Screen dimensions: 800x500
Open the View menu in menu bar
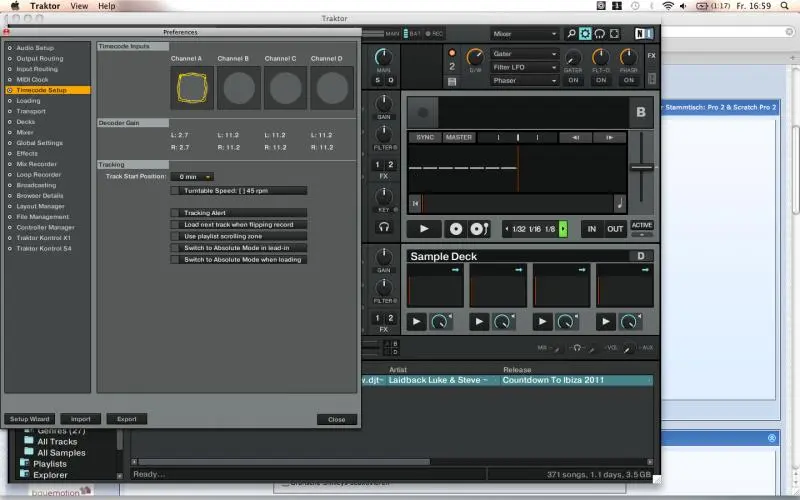click(x=78, y=6)
